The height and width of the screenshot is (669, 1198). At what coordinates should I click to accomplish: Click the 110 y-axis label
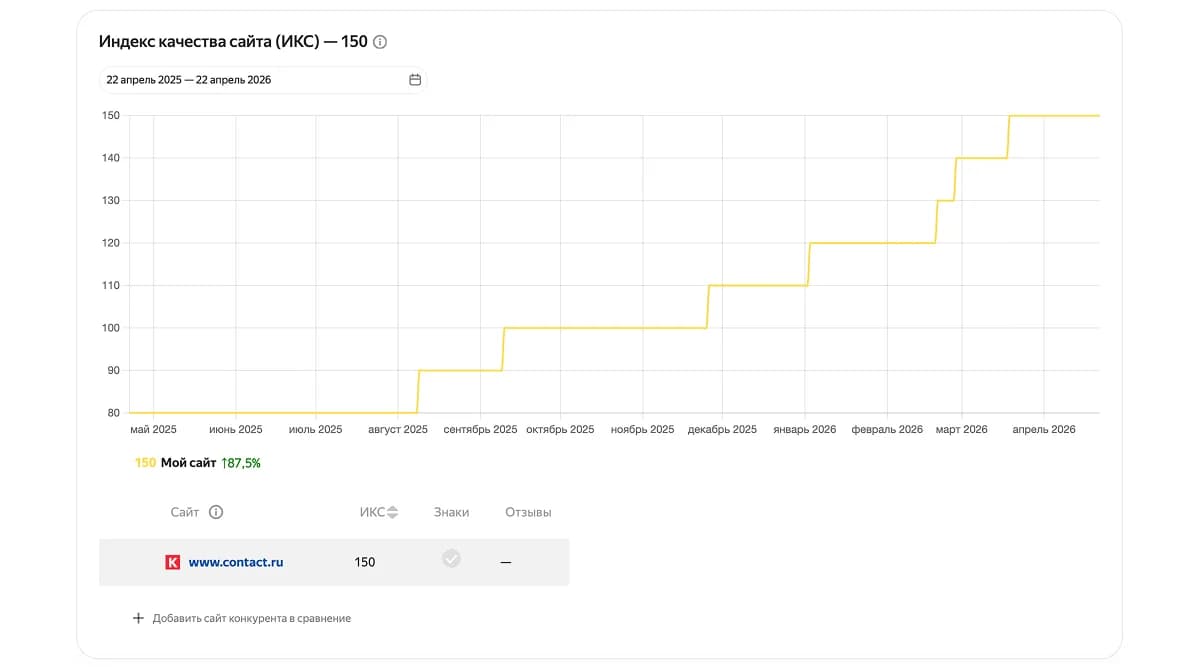(111, 286)
